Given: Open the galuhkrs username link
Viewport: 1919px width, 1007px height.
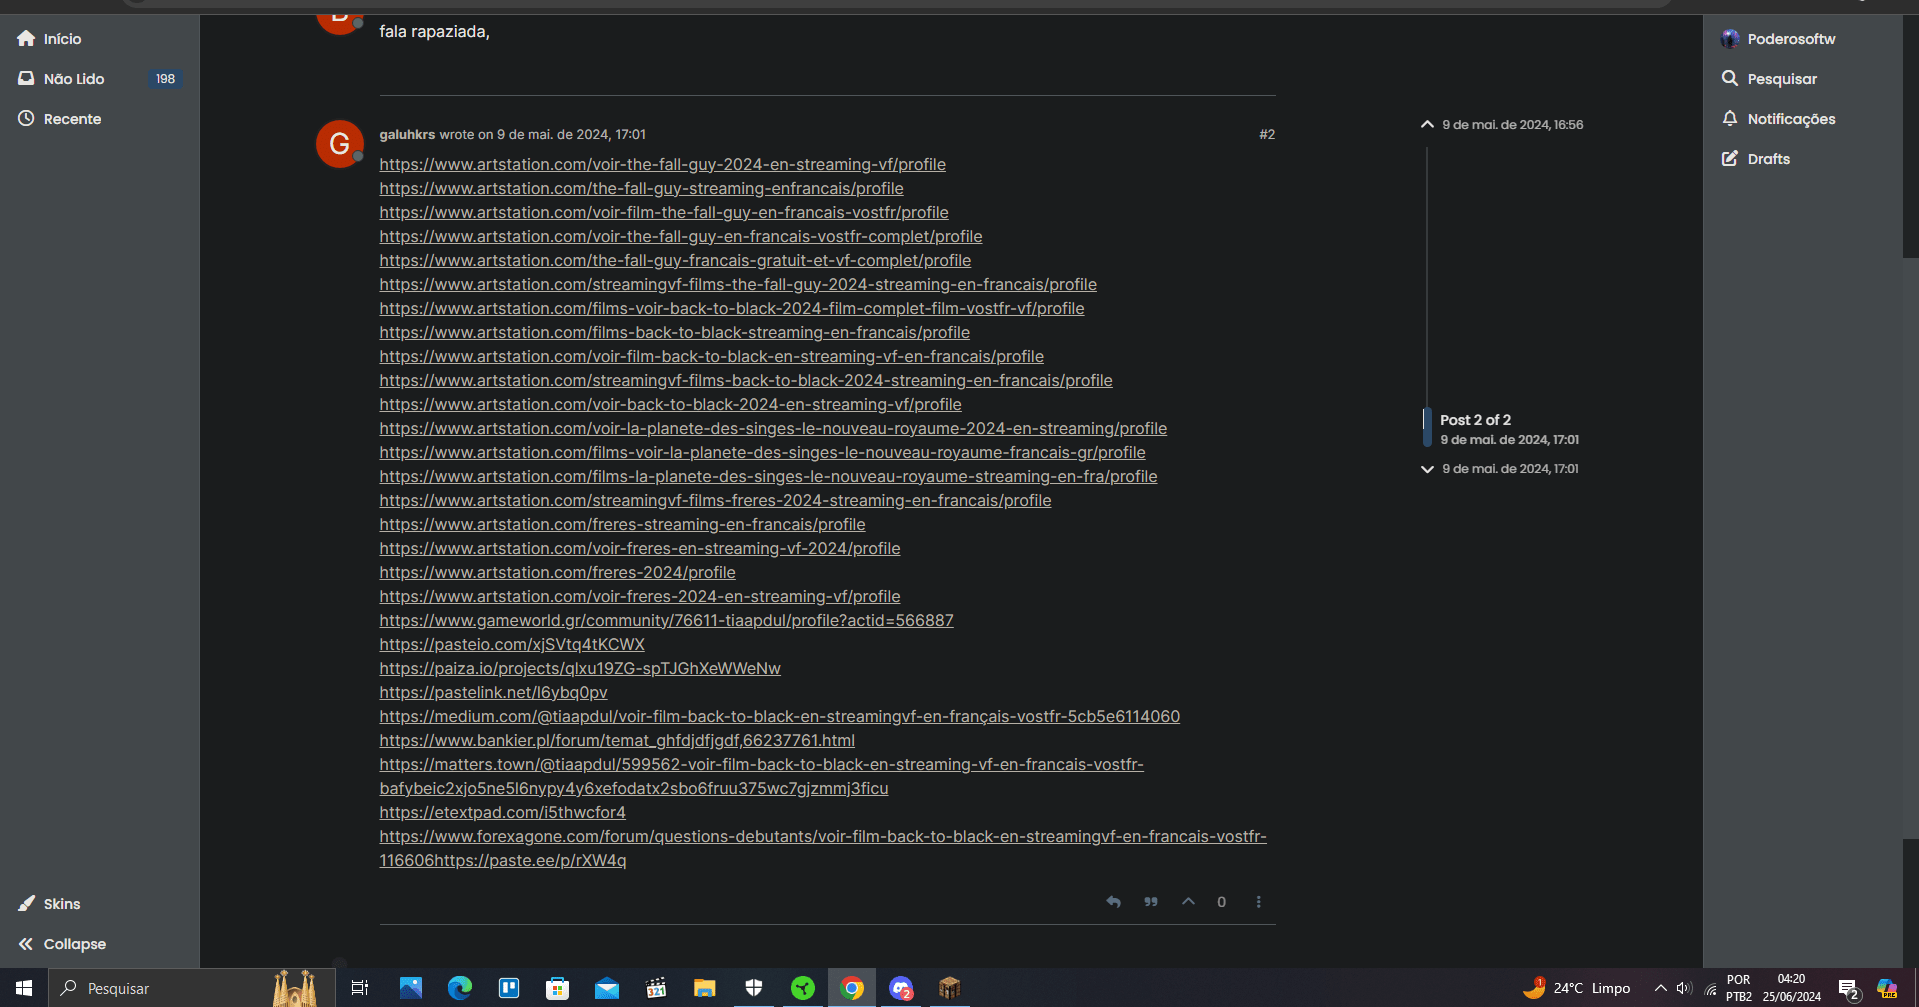Looking at the screenshot, I should [407, 134].
